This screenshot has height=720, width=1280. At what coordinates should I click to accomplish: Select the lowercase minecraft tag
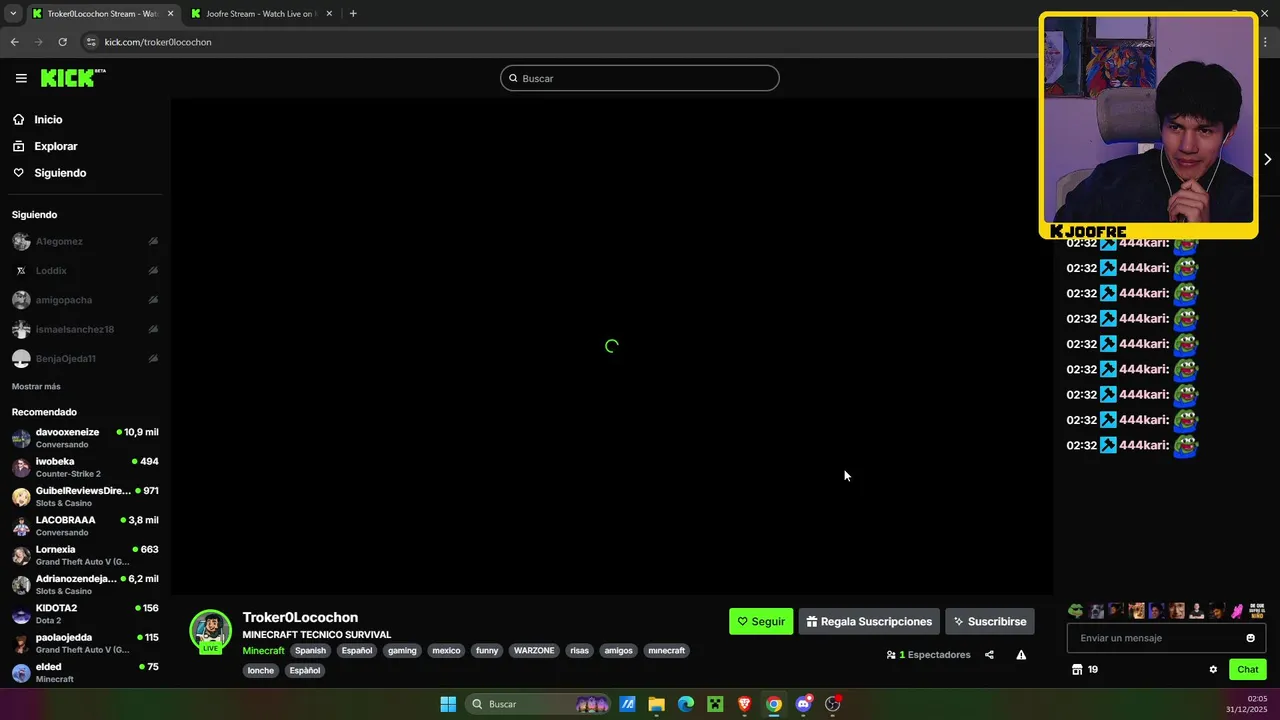pyautogui.click(x=667, y=651)
